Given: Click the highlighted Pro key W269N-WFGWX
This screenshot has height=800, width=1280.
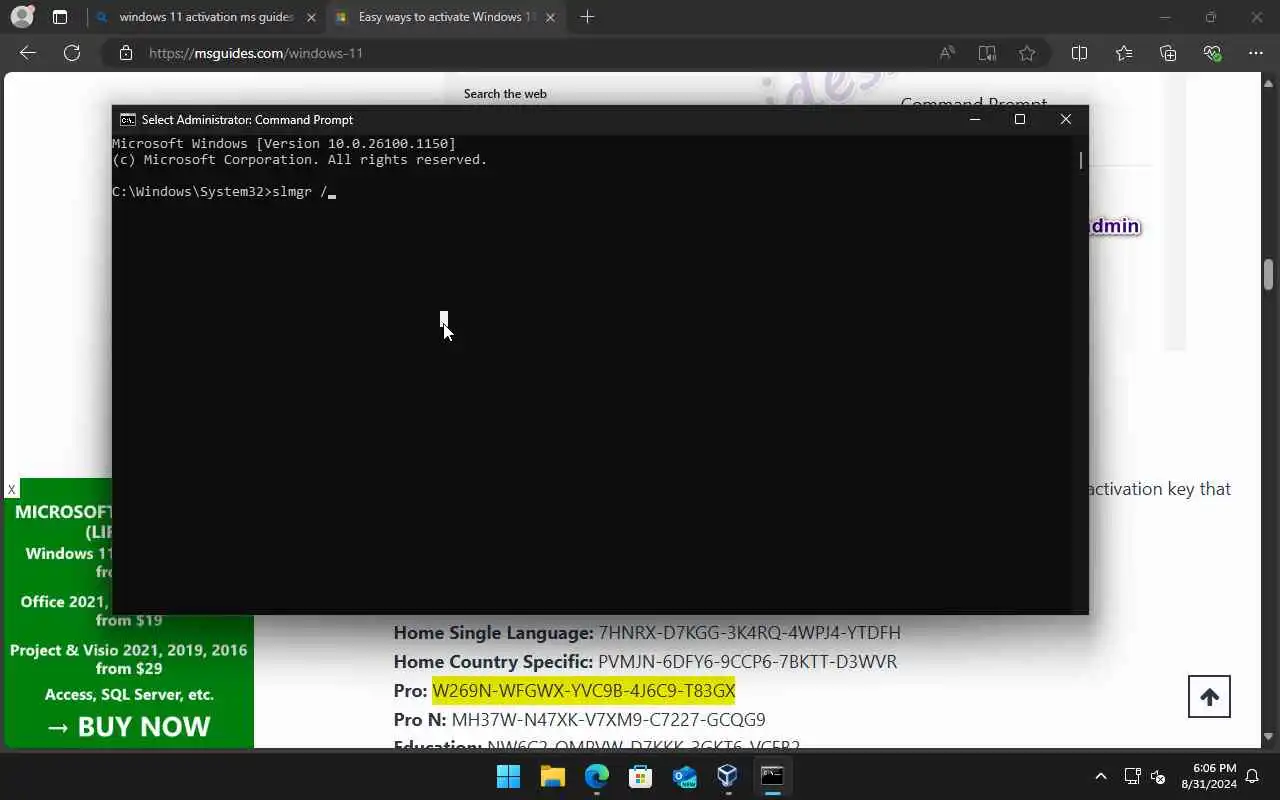Looking at the screenshot, I should coord(583,691).
